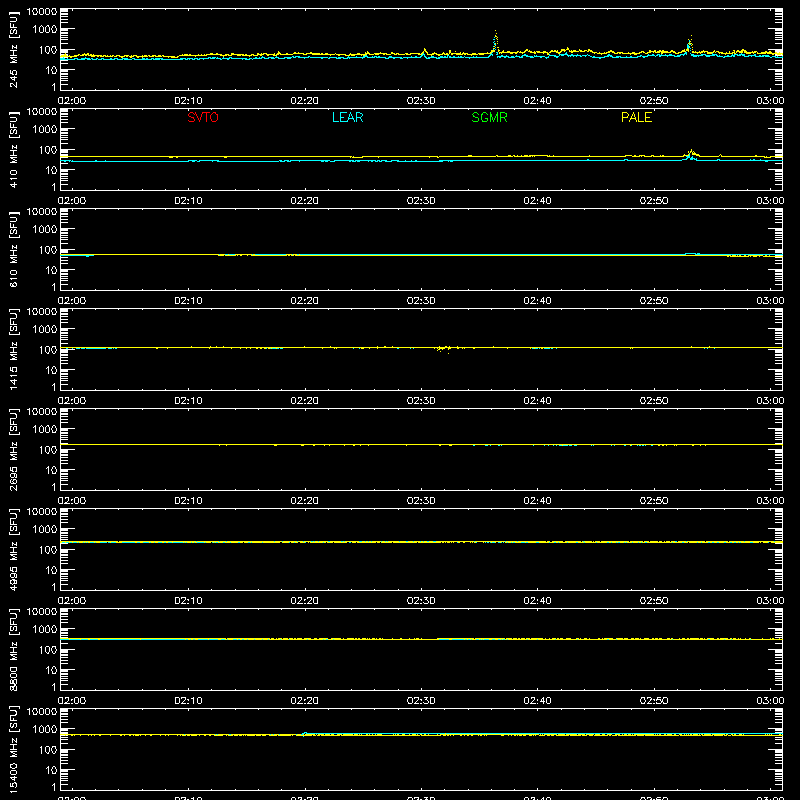Click the 02:20 time label under the 4995 MHz plot

click(305, 601)
